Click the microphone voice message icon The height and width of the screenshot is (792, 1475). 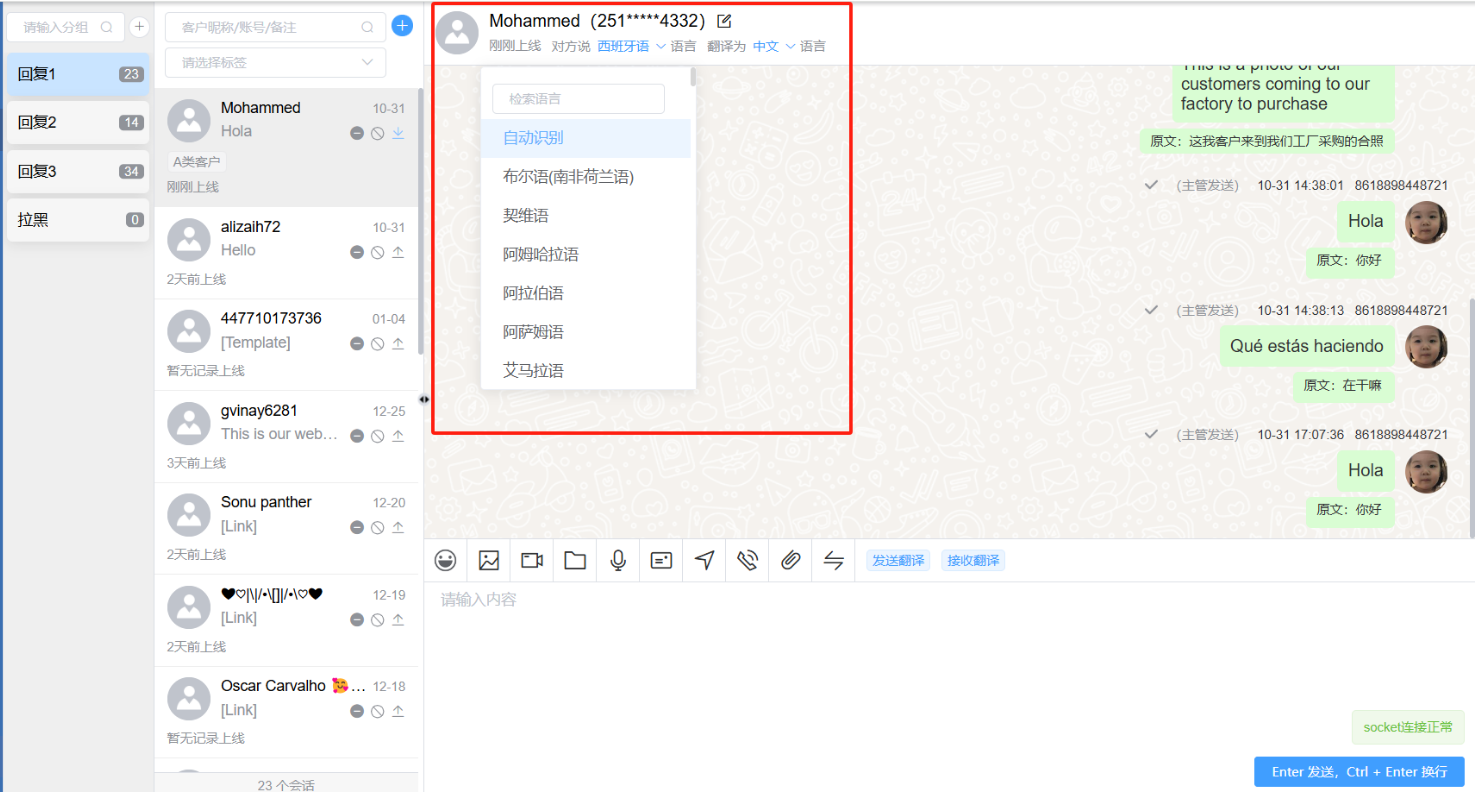pos(618,561)
